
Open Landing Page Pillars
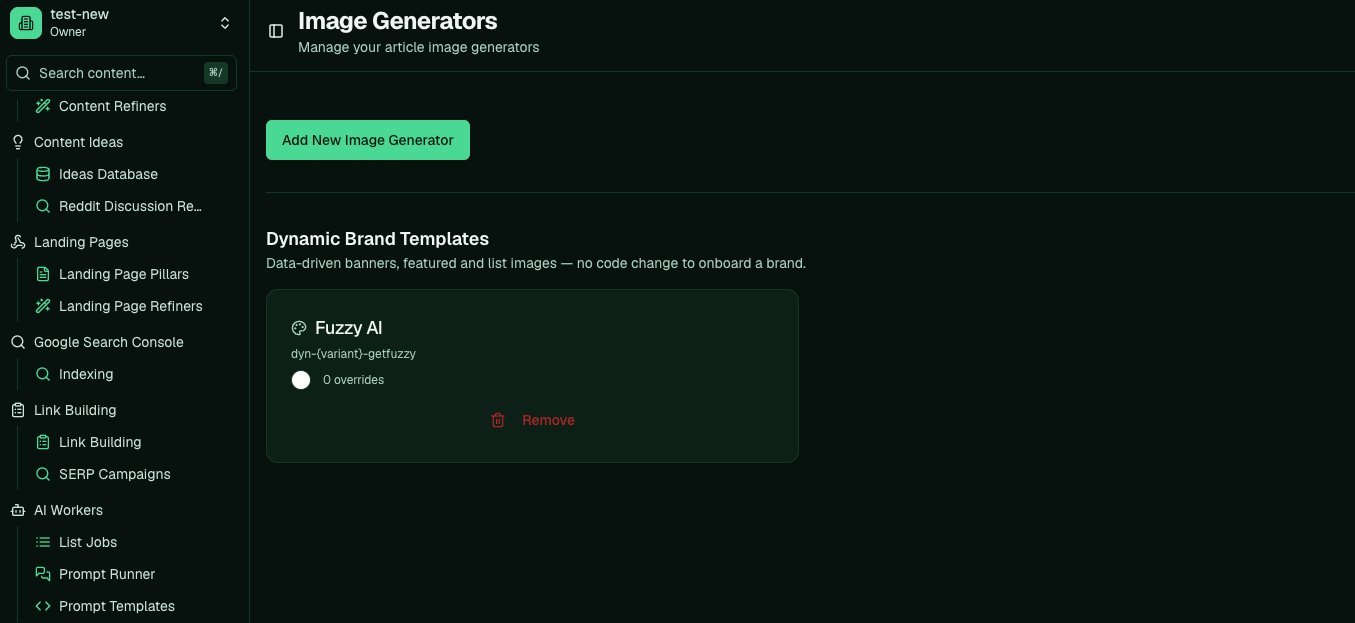pos(124,274)
